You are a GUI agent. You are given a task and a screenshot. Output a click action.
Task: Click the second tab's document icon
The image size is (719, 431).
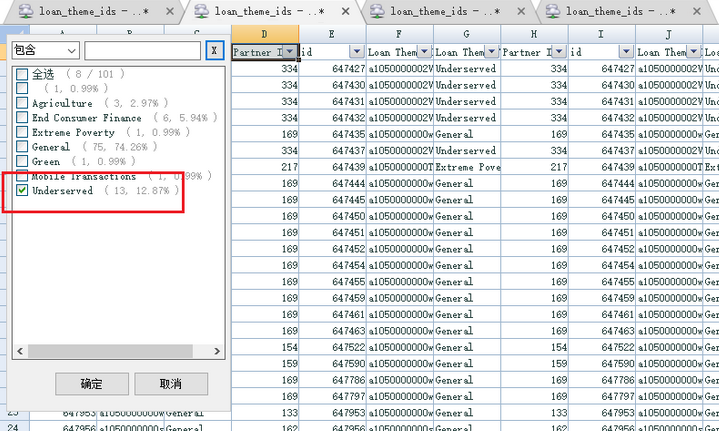coord(202,11)
